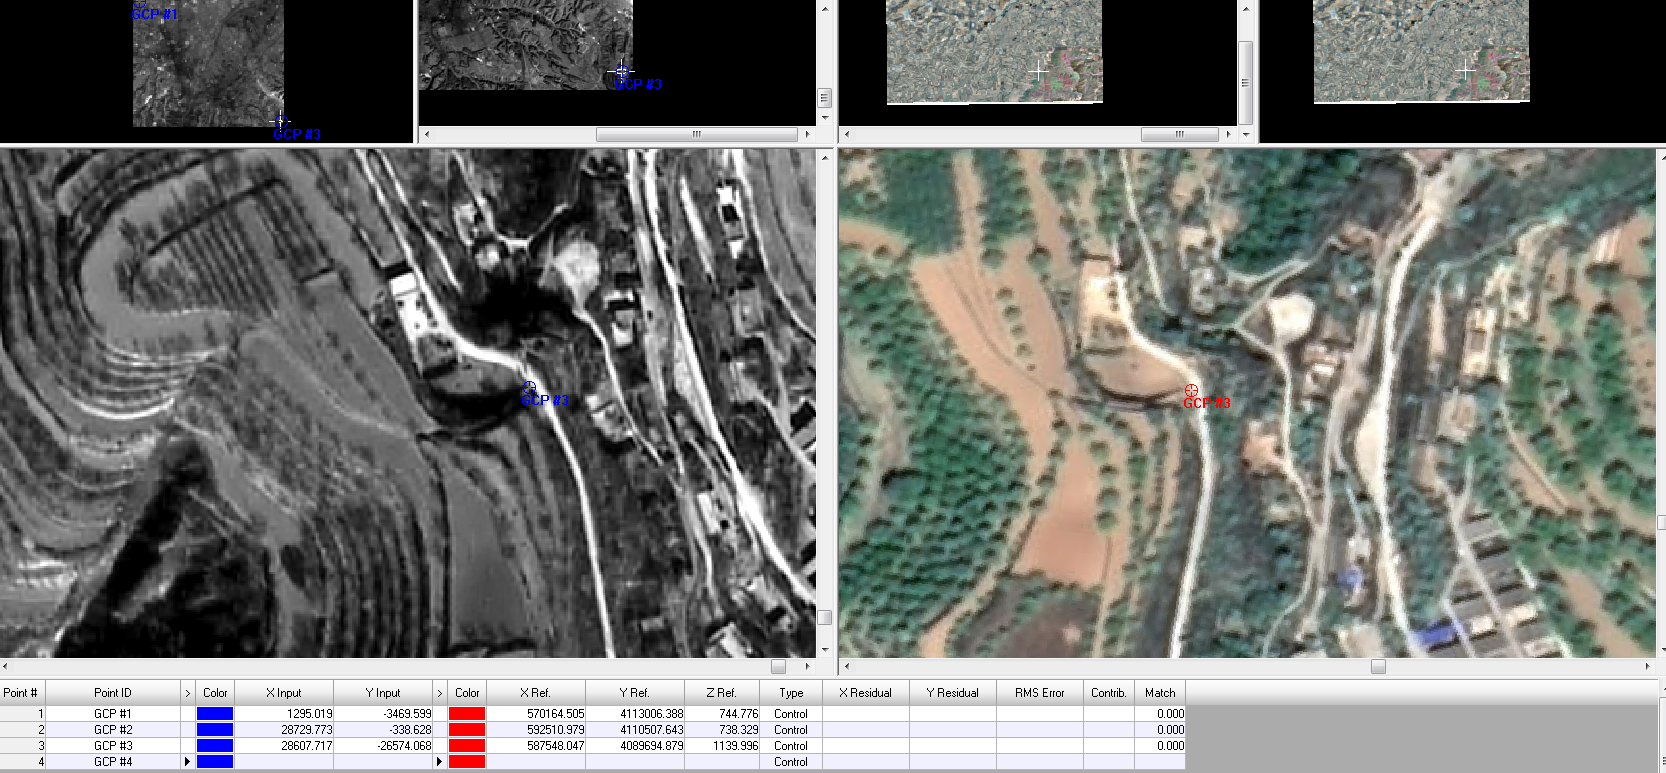Click the GCP #1 Point ID cell
Viewport: 1666px width, 773px height.
click(x=113, y=714)
